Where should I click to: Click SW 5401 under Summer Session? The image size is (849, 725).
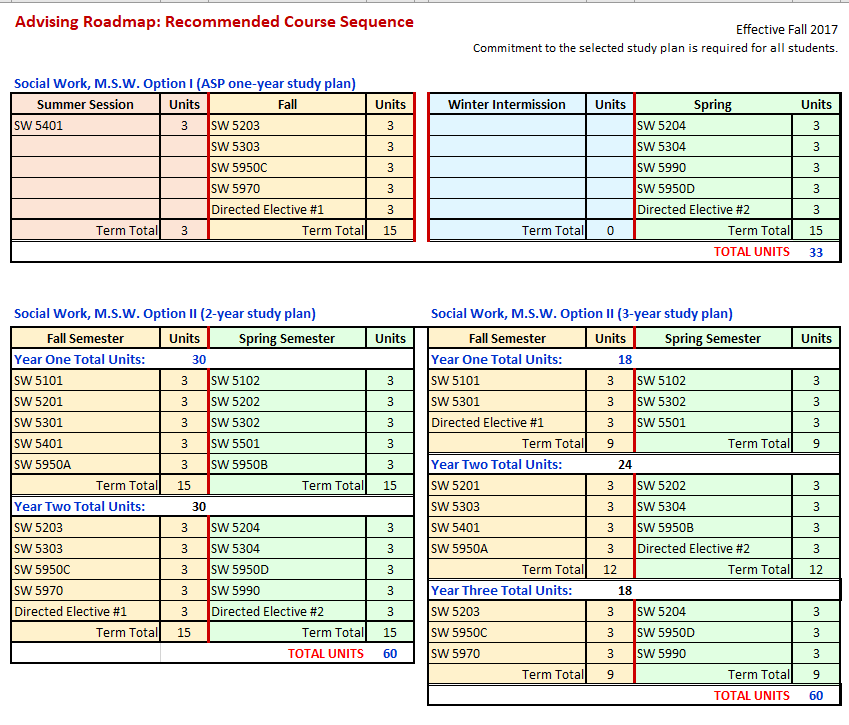[39, 126]
